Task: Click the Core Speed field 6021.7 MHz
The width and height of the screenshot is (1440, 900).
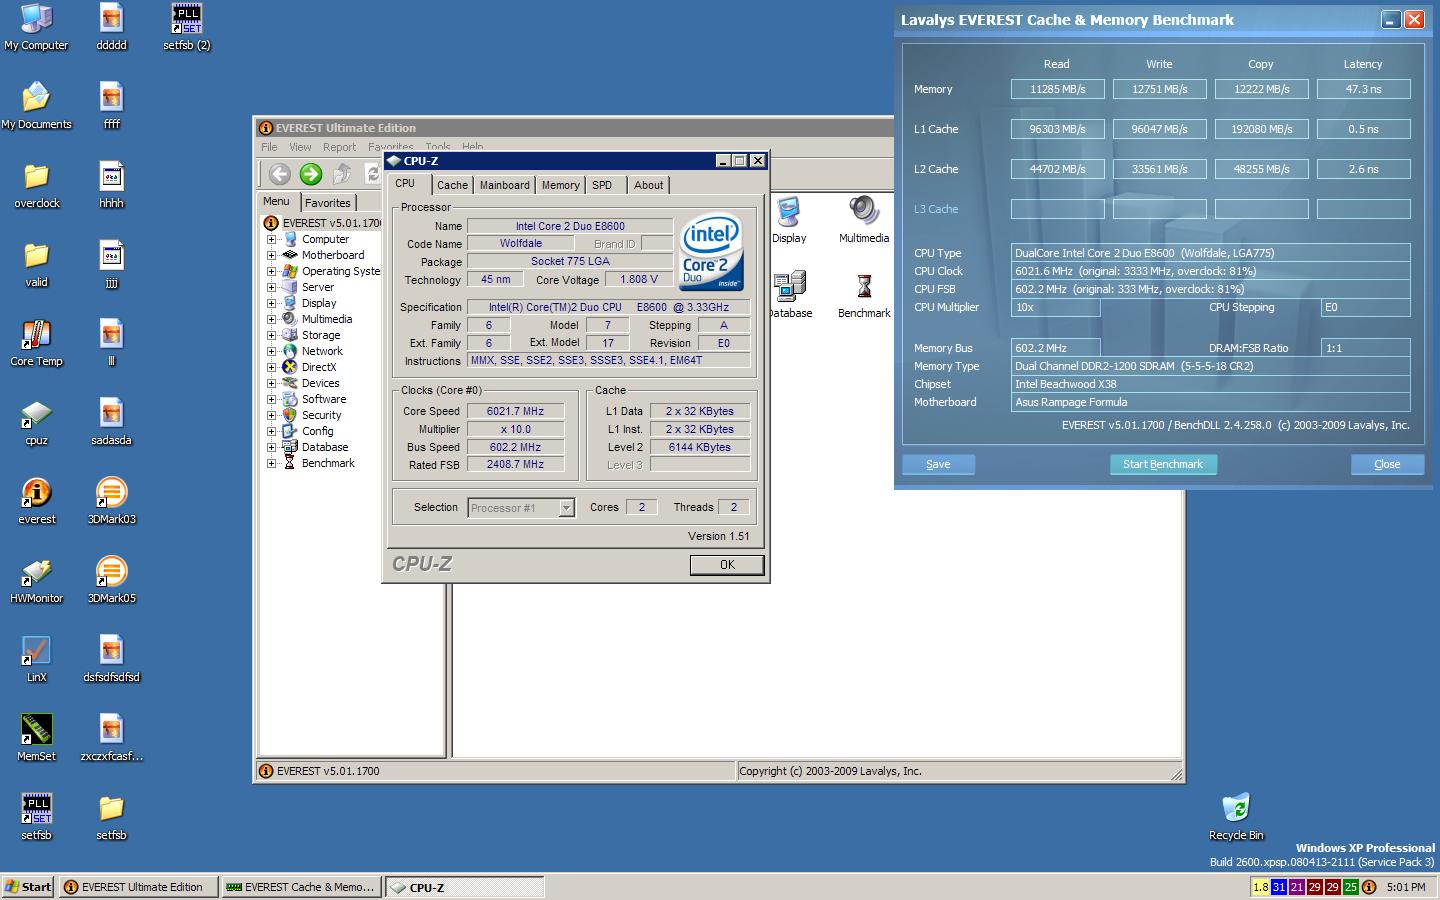Action: [x=515, y=411]
